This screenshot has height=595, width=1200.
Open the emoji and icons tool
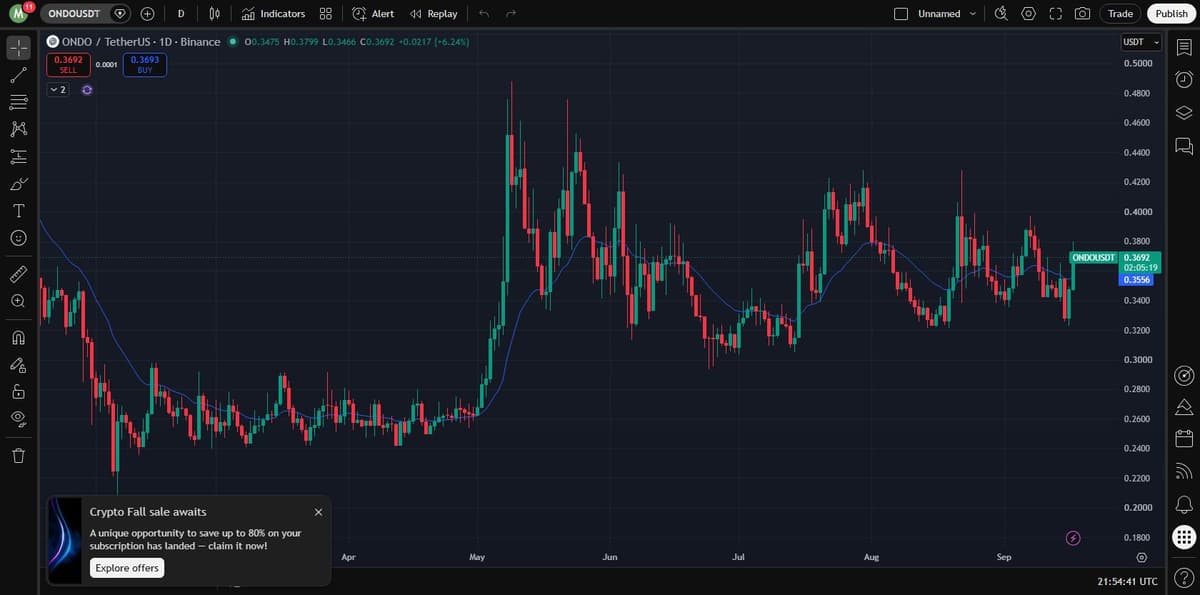(x=18, y=238)
